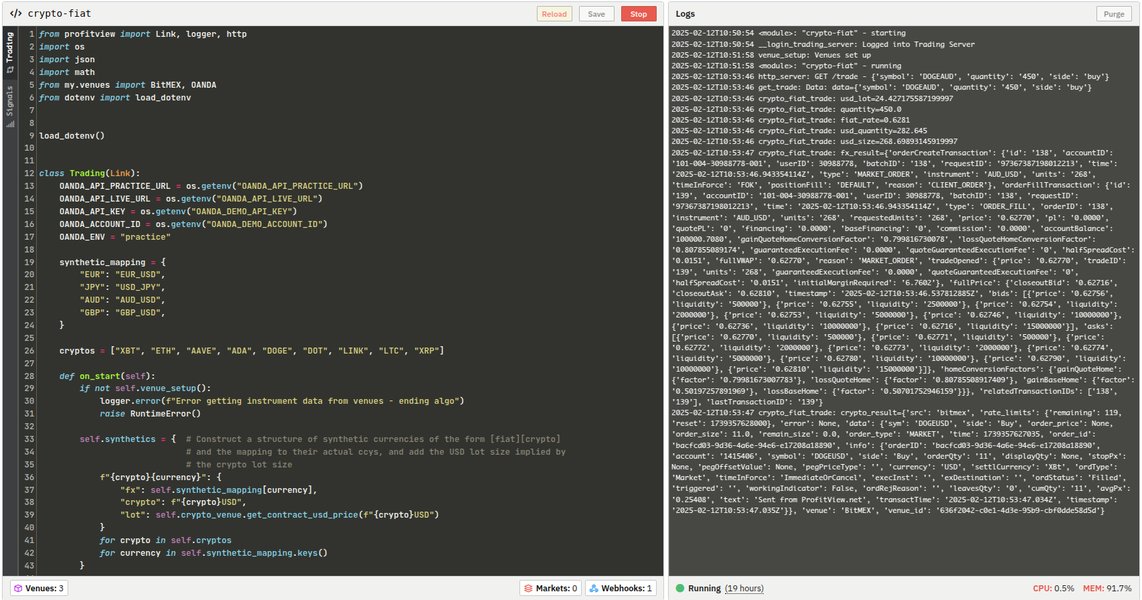Place cursor on 'from profitview import Link, logger, http'
1142x600 pixels.
point(143,34)
